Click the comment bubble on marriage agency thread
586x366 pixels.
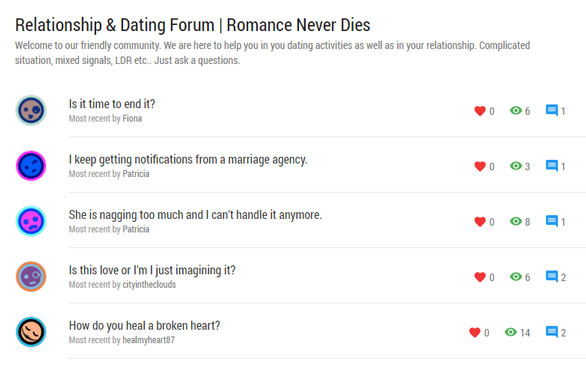click(552, 166)
